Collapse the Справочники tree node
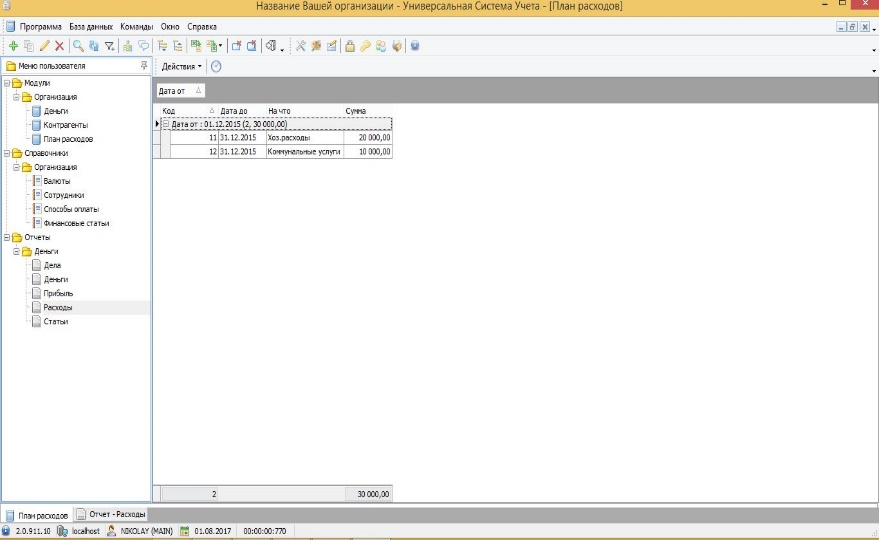879x540 pixels. pos(7,153)
